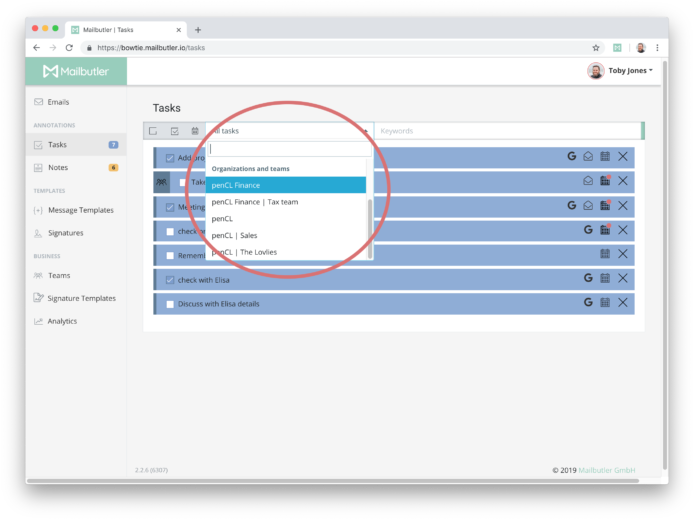Image resolution: width=693 pixels, height=519 pixels.
Task: Click the calendar icon on the Remember task row
Action: point(605,254)
